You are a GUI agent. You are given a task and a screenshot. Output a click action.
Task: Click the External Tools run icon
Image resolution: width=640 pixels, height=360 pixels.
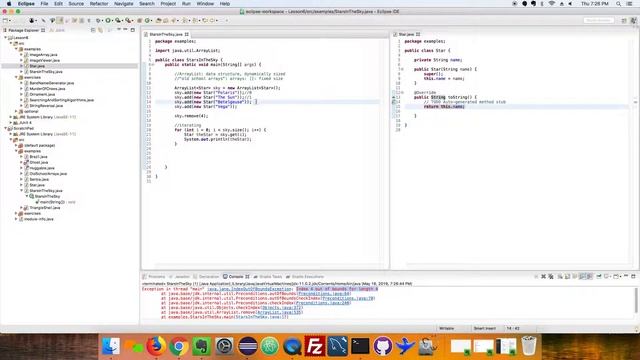click(128, 20)
